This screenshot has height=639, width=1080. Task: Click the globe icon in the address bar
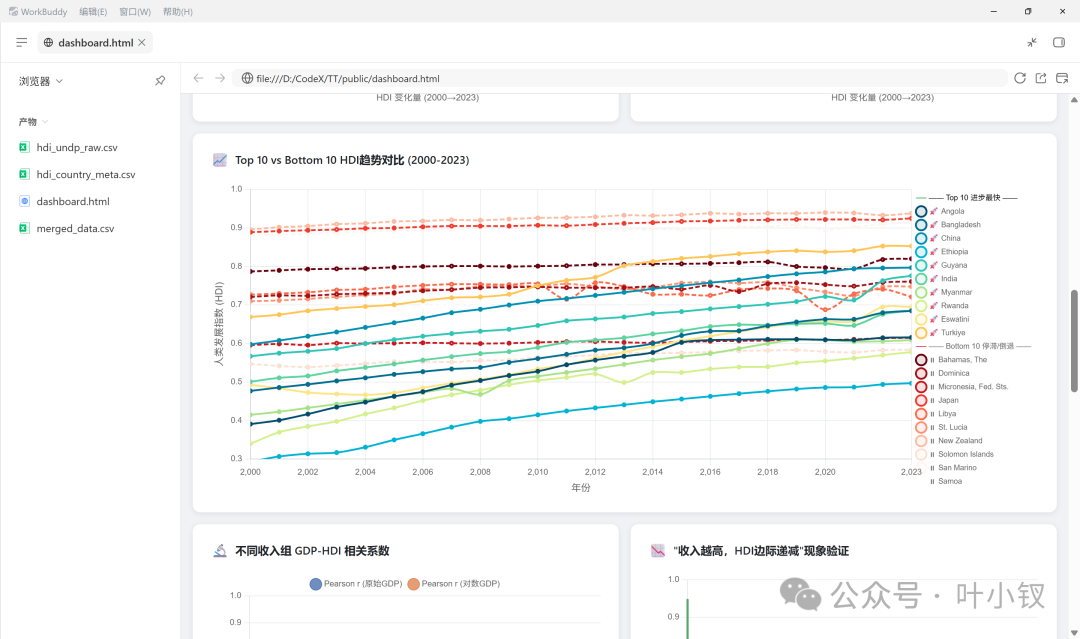click(x=247, y=78)
